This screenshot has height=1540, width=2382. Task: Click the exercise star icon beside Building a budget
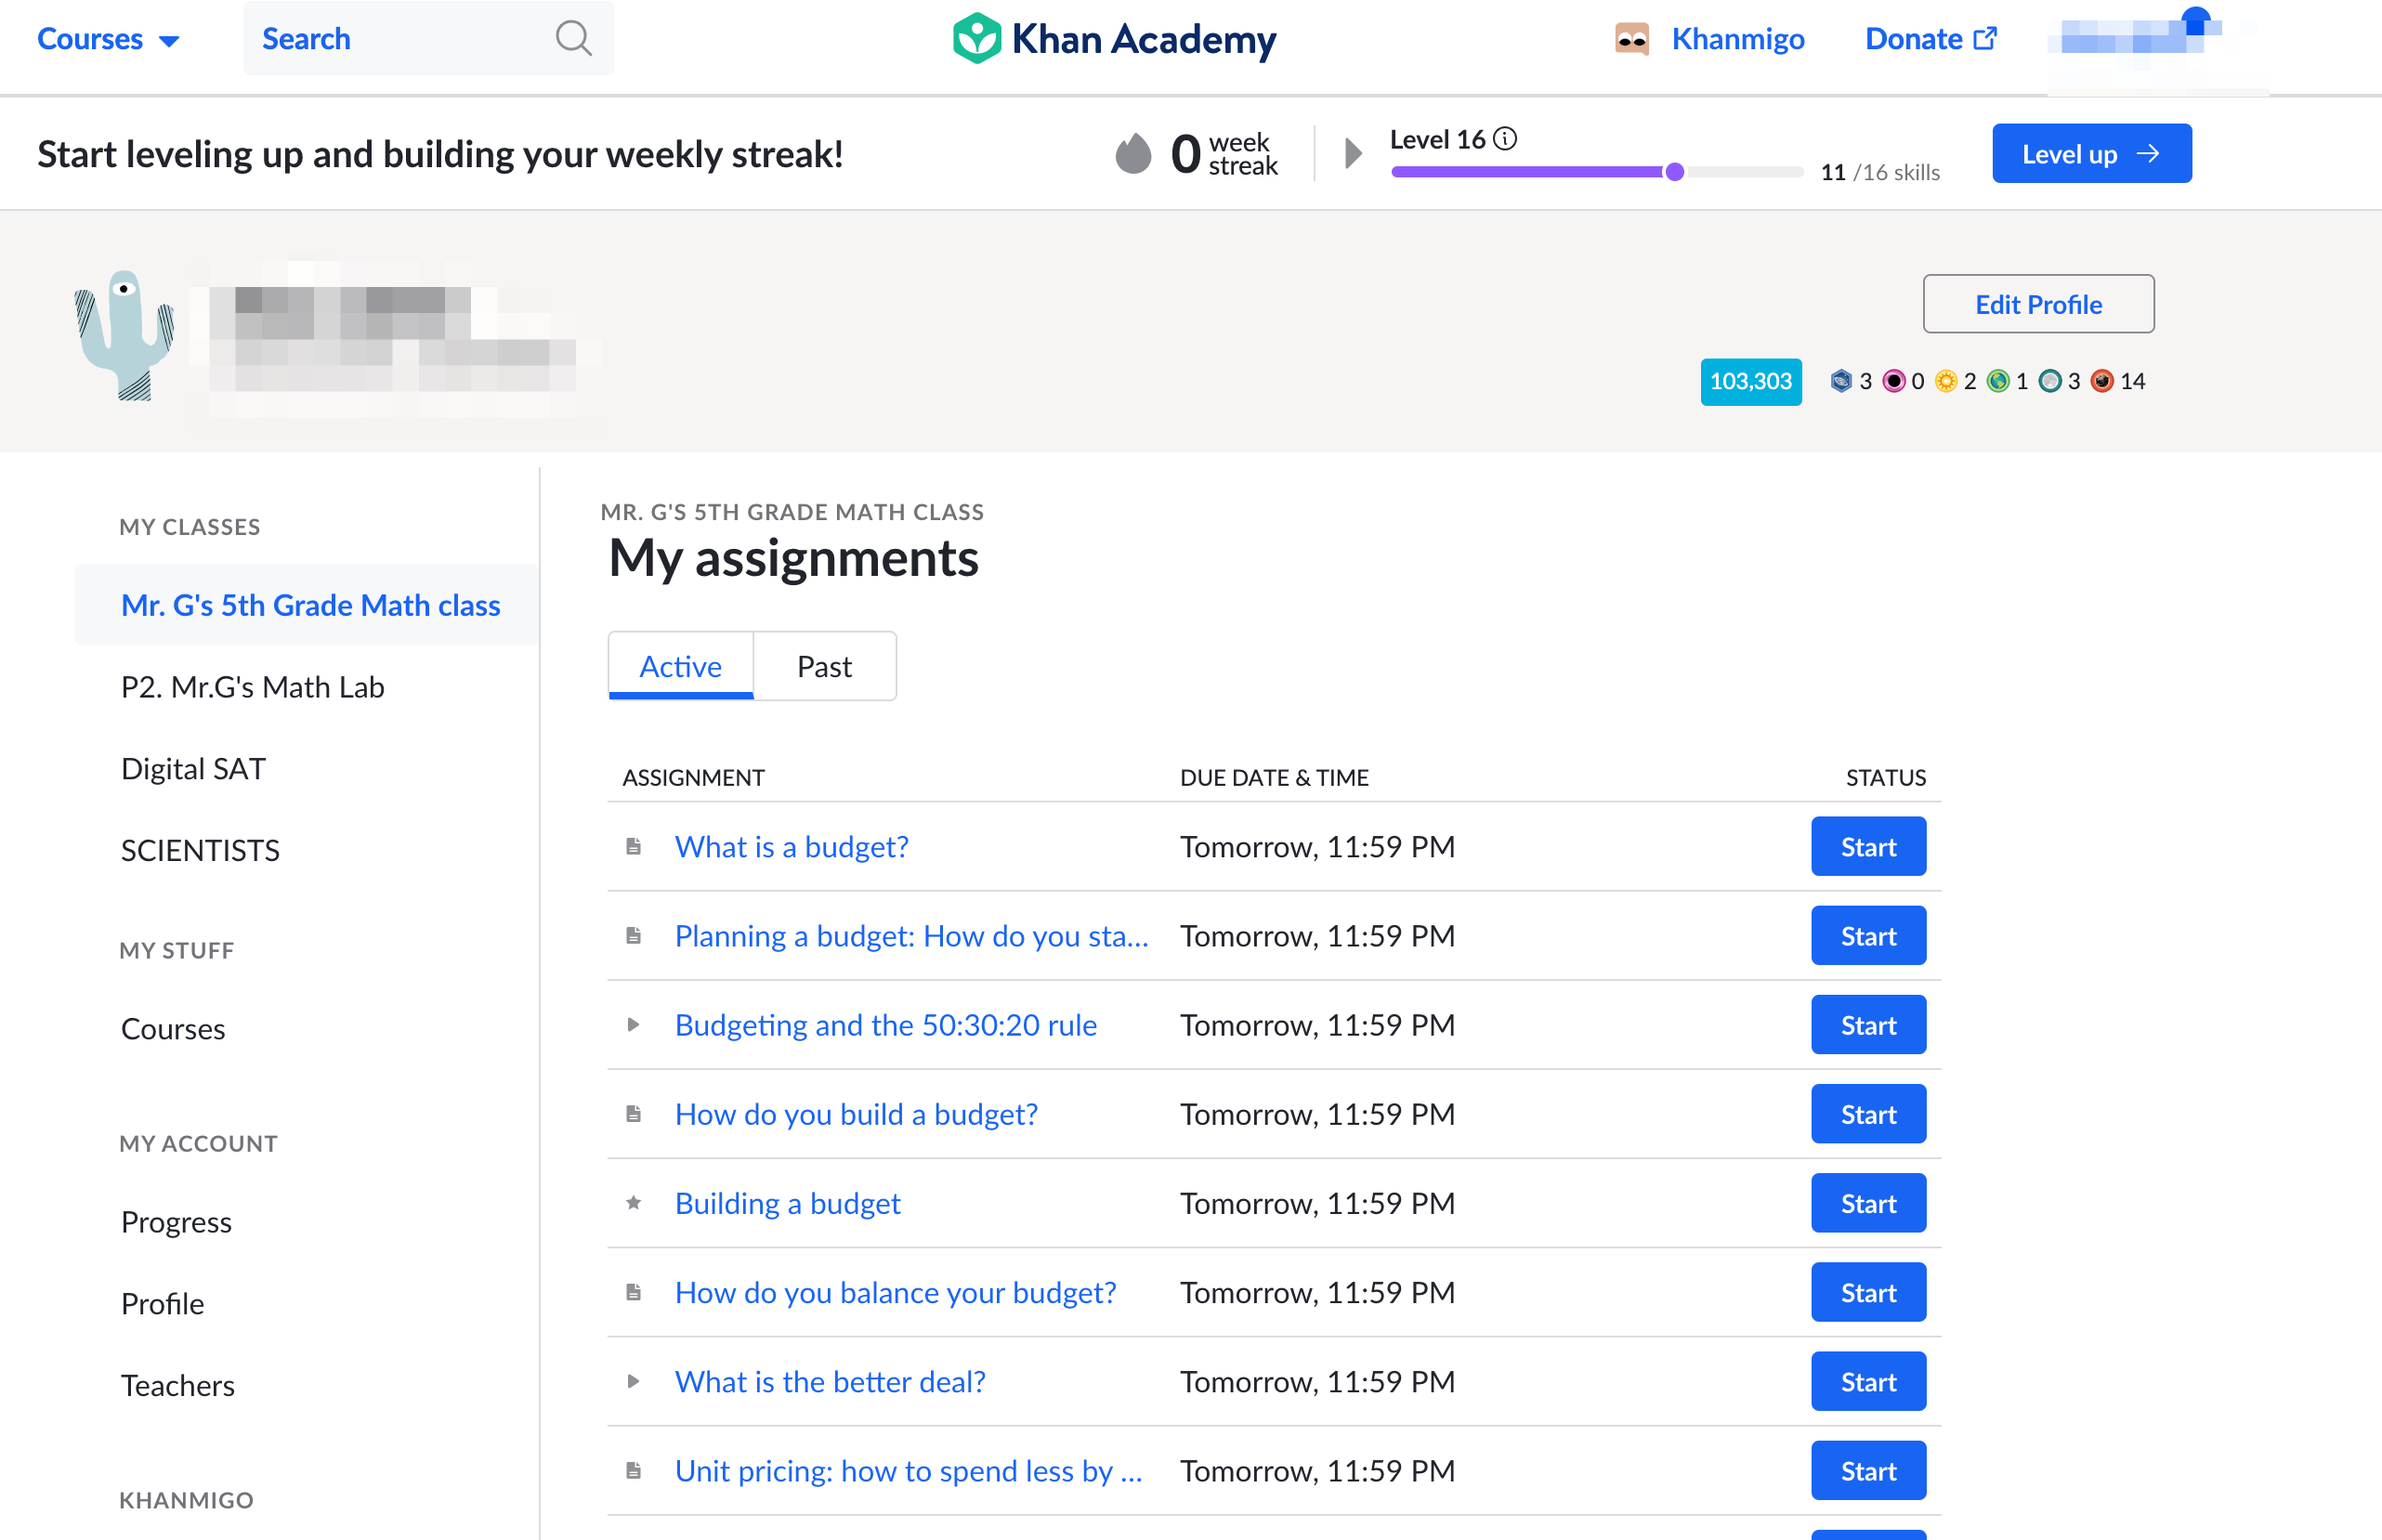click(x=634, y=1203)
